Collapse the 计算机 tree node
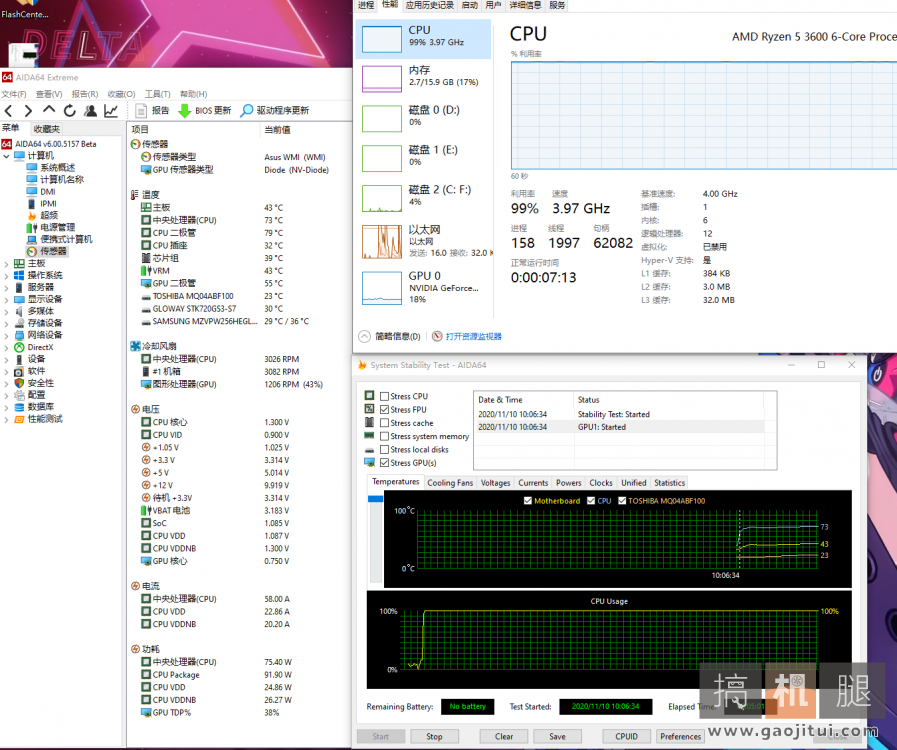Viewport: 897px width, 750px height. [6, 156]
